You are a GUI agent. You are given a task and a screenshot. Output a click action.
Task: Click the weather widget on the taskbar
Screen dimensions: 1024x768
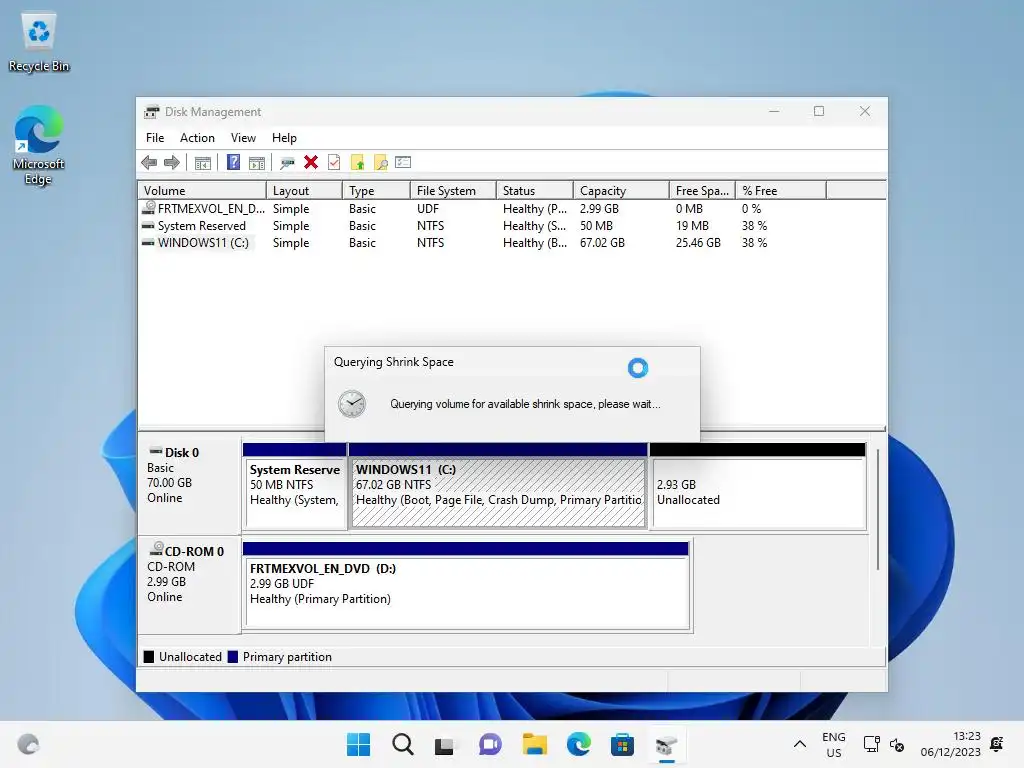(28, 744)
